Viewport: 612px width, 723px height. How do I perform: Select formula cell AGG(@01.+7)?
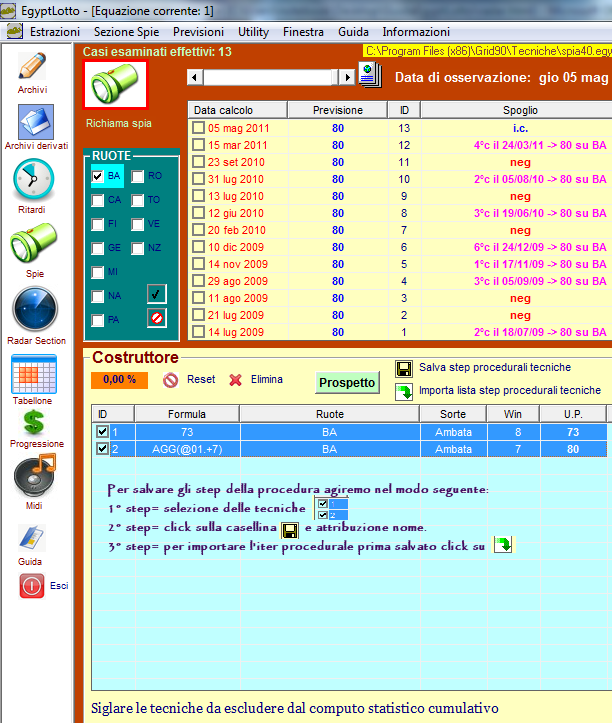187,449
